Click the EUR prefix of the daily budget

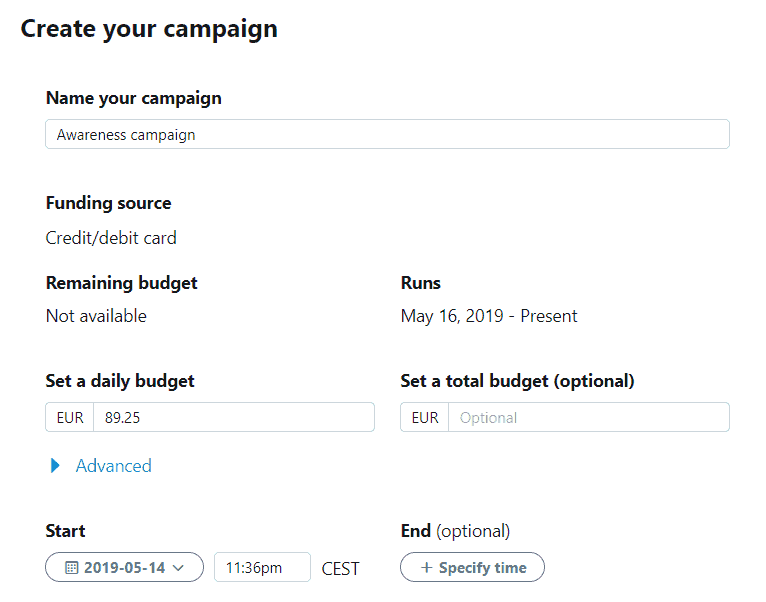[x=70, y=417]
